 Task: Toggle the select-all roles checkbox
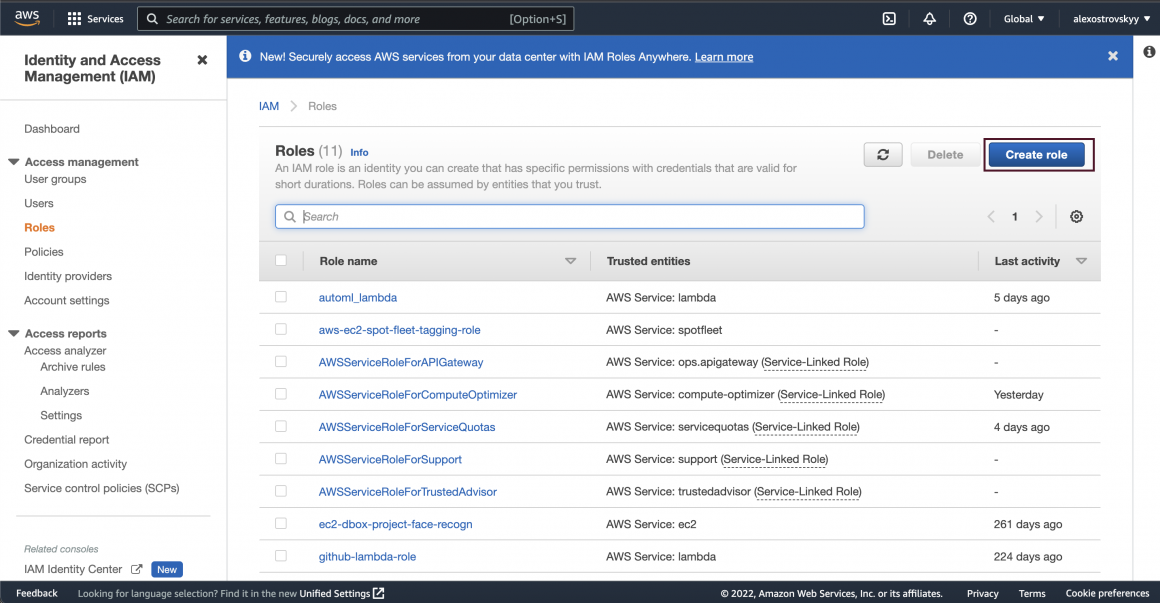click(281, 261)
